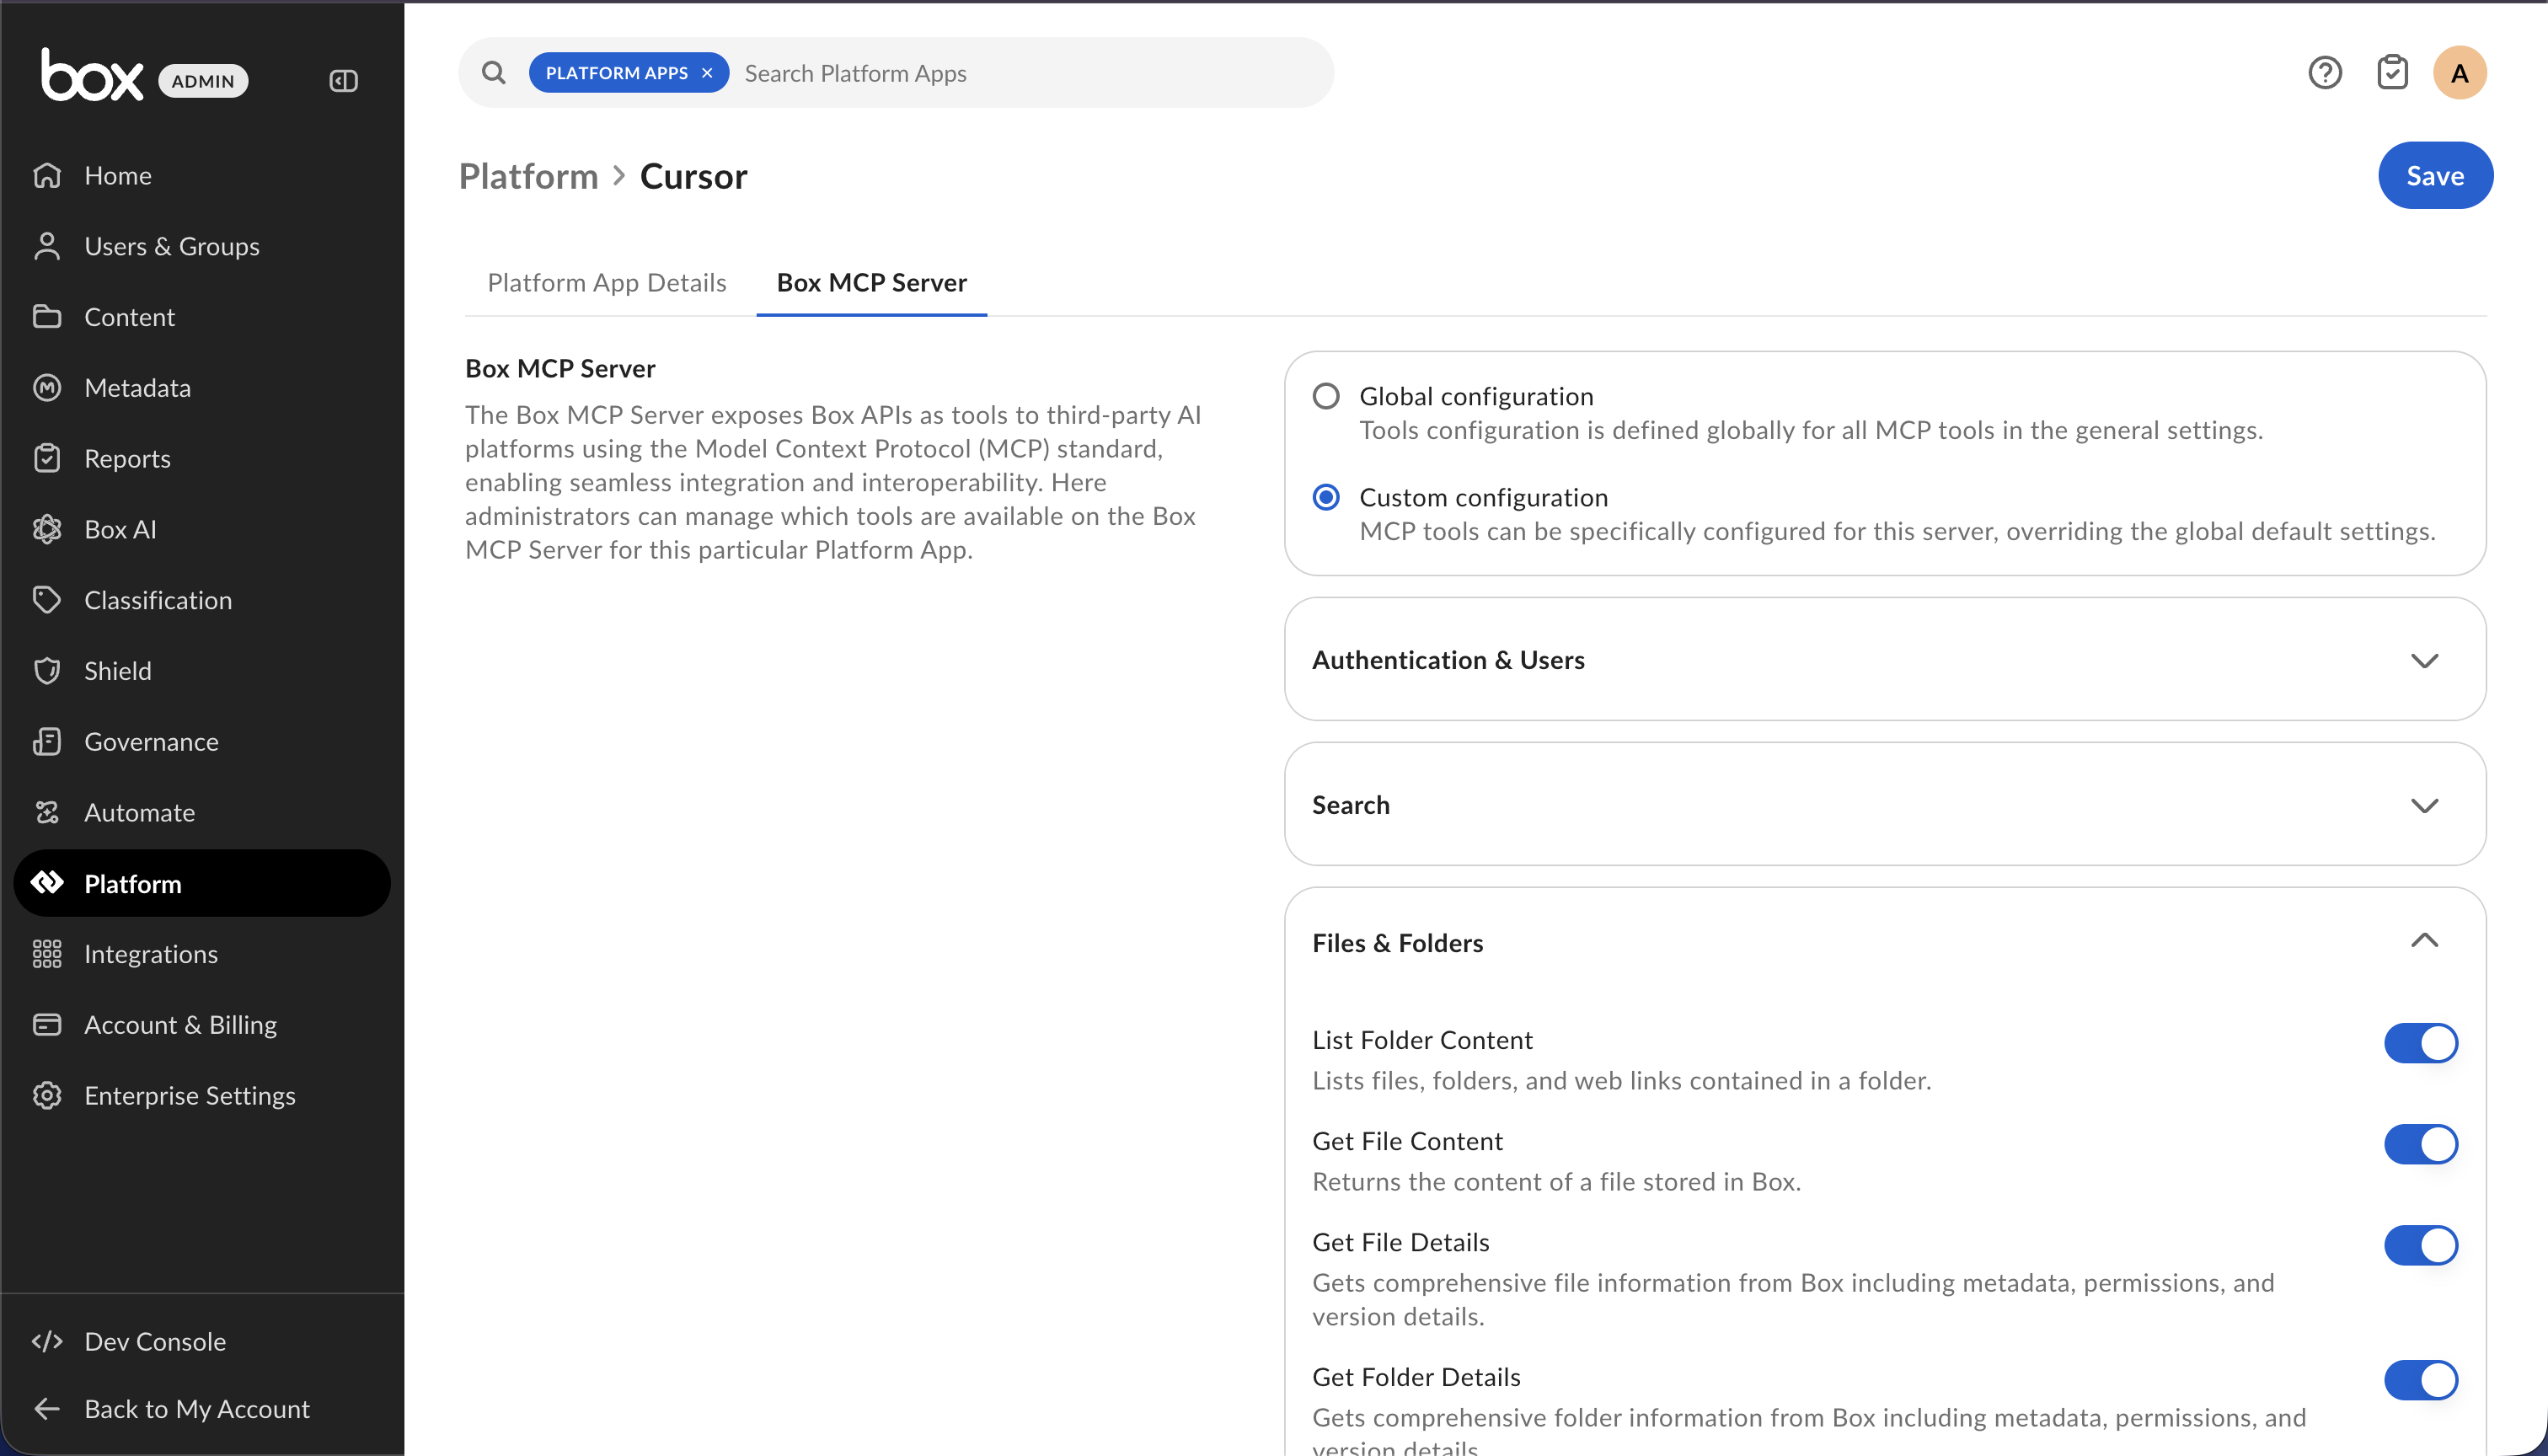Toggle the Get Folder Details switch
Screen dimensions: 2548x1456
[2421, 1380]
